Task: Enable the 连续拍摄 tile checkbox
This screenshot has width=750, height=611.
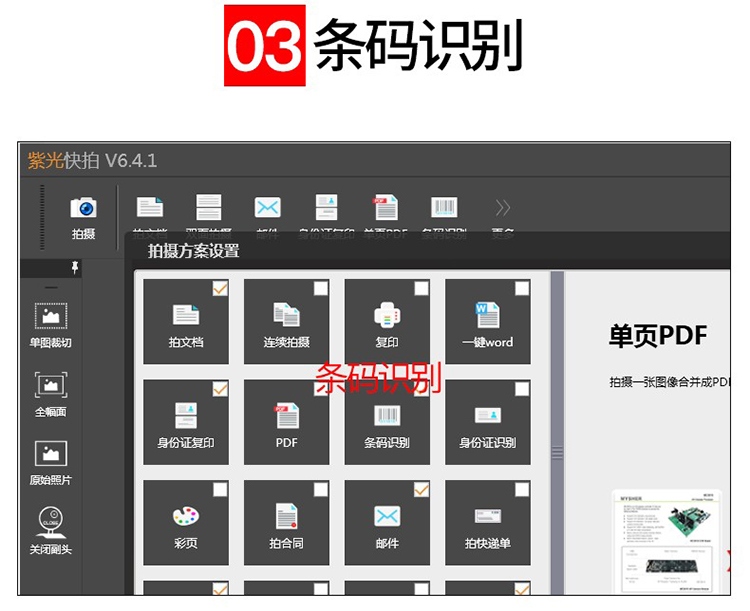Action: [321, 289]
